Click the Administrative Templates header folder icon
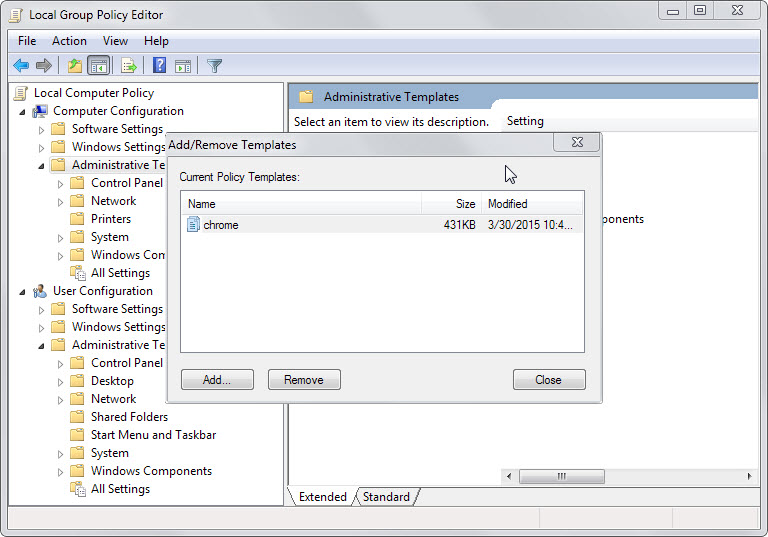This screenshot has height=537, width=768. (306, 97)
